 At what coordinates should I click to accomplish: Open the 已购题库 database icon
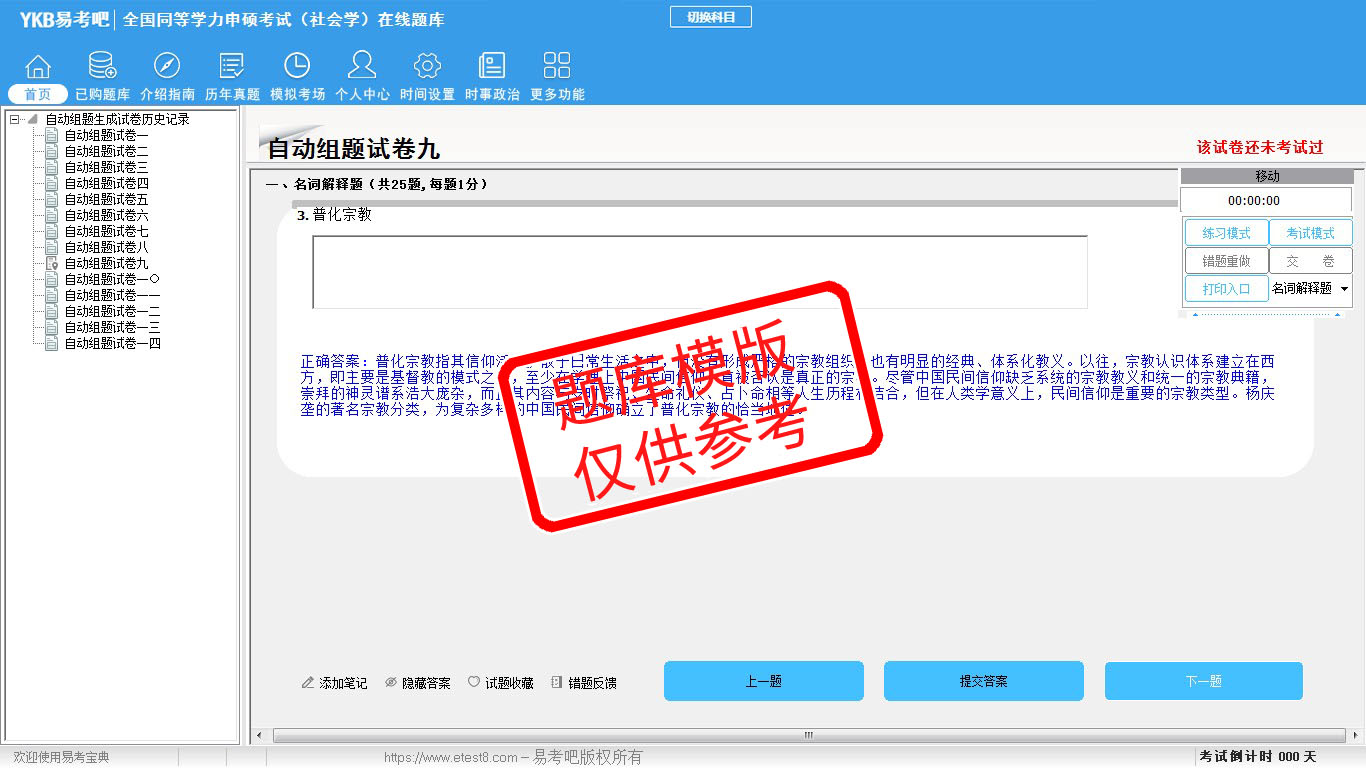point(102,67)
